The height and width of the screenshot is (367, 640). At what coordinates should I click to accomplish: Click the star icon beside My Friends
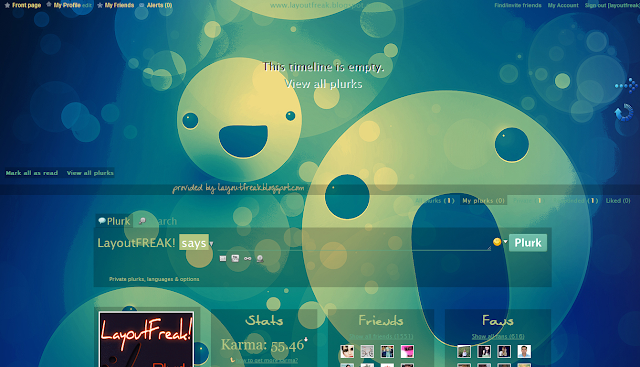[x=100, y=5]
